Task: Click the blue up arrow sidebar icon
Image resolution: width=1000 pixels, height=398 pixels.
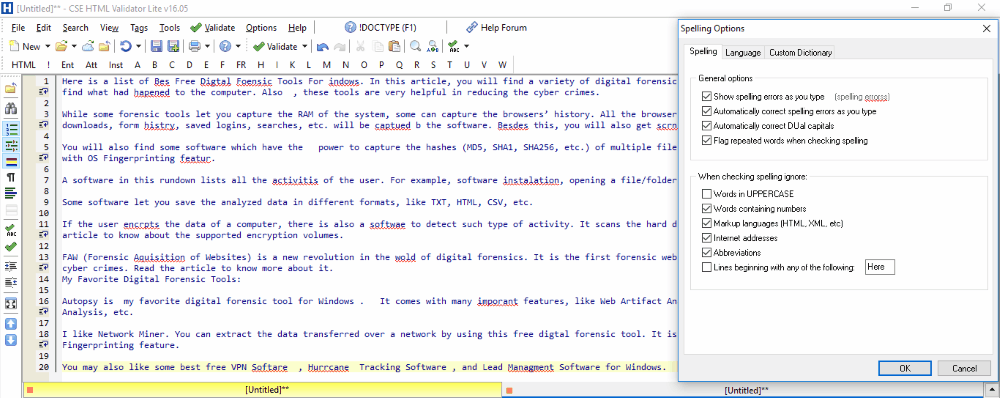Action: pyautogui.click(x=11, y=324)
